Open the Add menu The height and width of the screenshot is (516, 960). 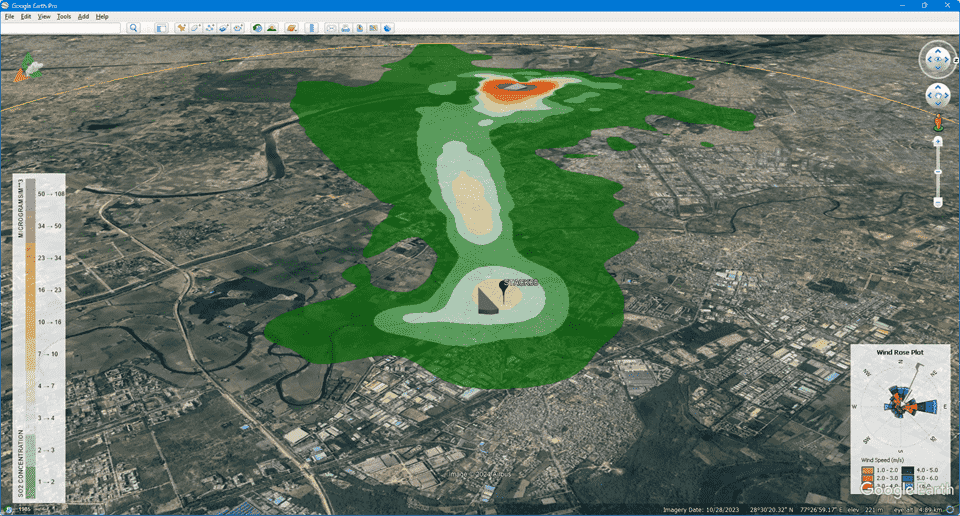pos(83,17)
